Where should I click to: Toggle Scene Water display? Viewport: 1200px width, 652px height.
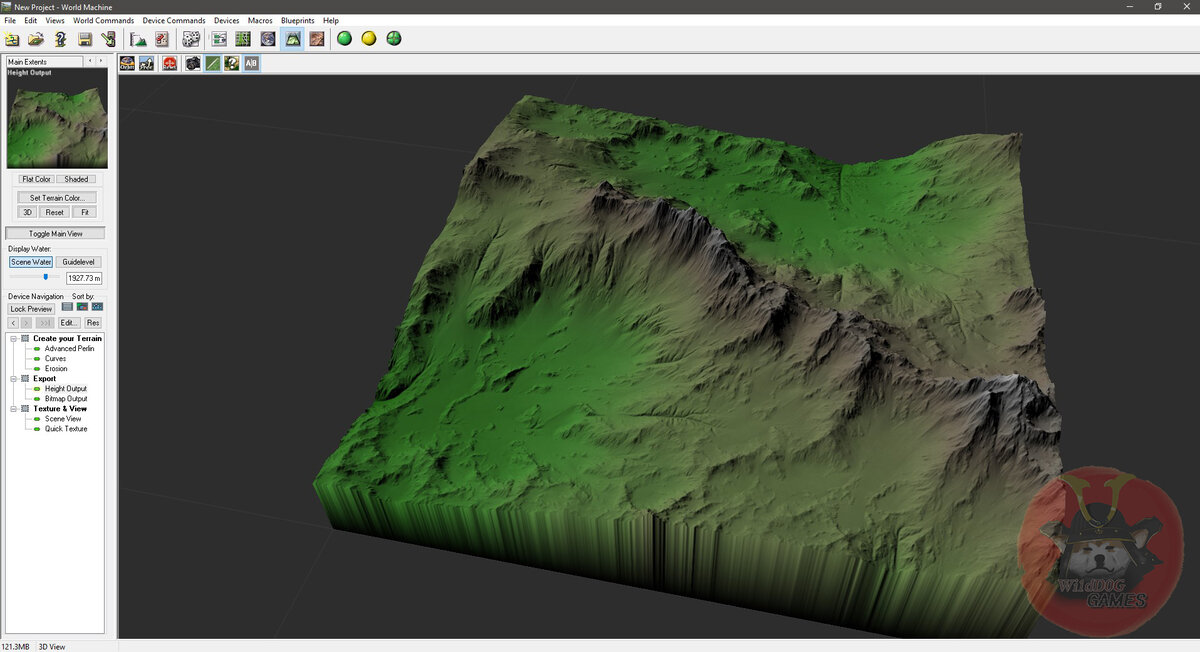point(31,262)
